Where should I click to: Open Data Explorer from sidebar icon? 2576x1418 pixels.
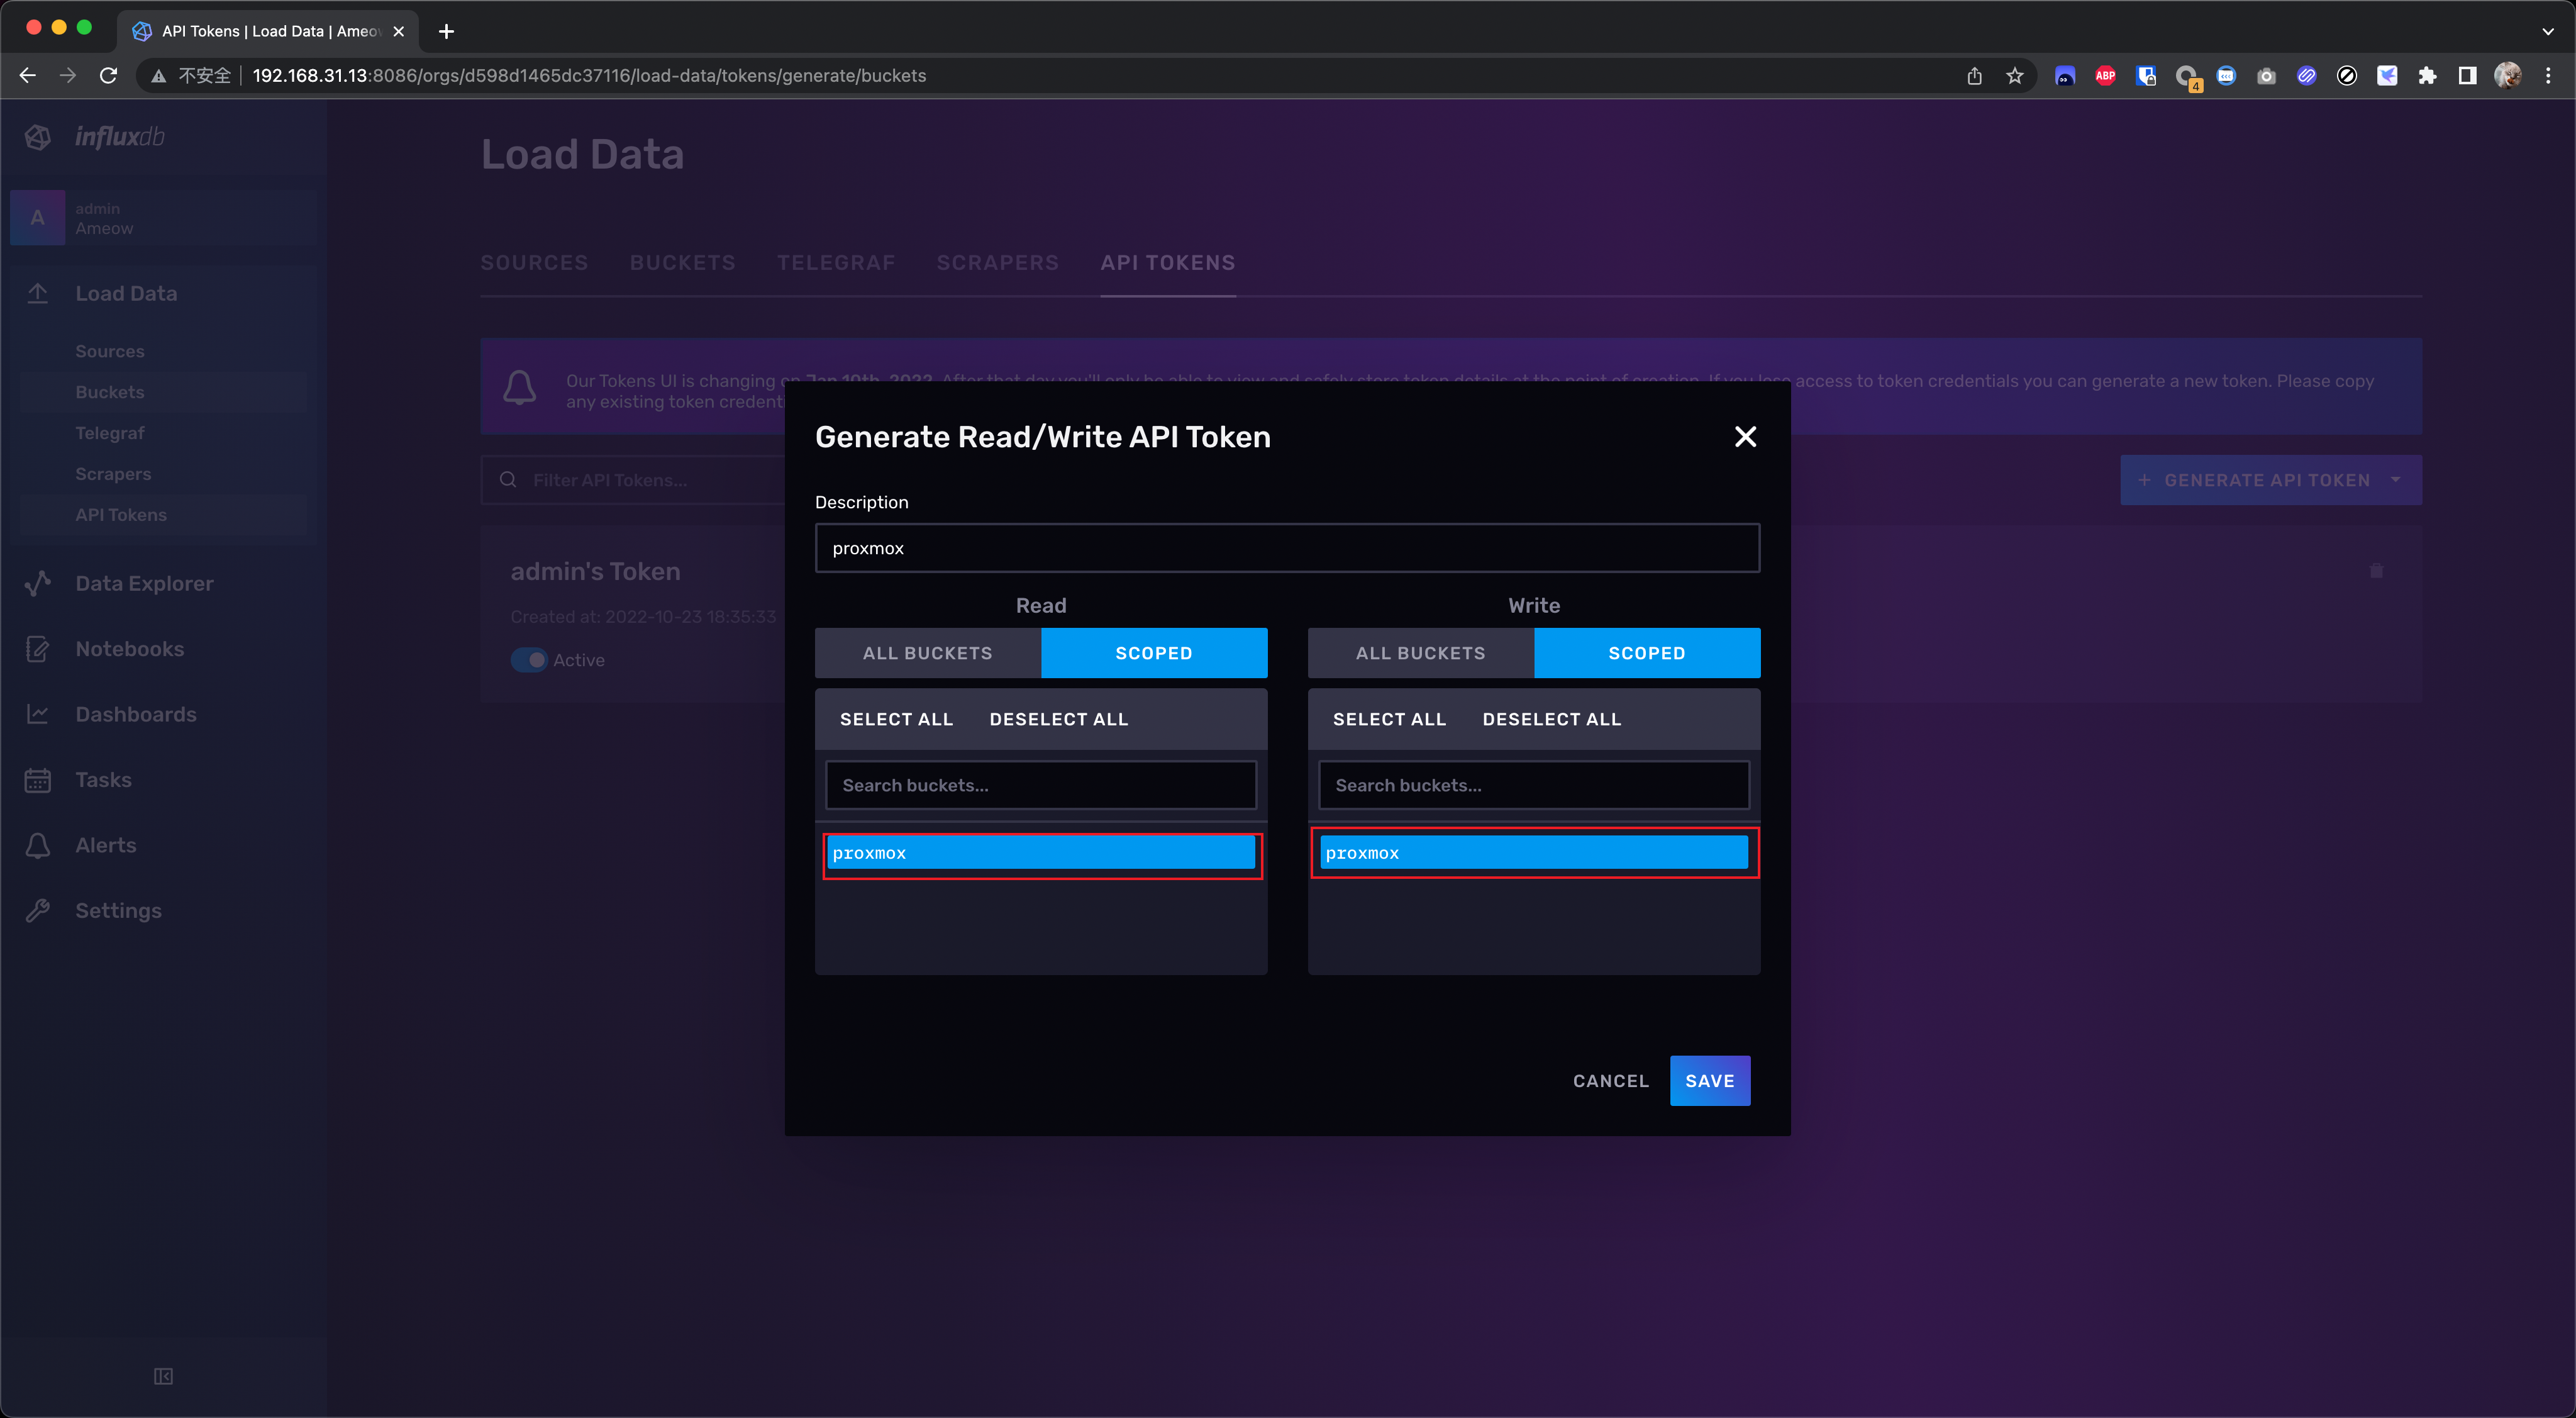click(38, 583)
